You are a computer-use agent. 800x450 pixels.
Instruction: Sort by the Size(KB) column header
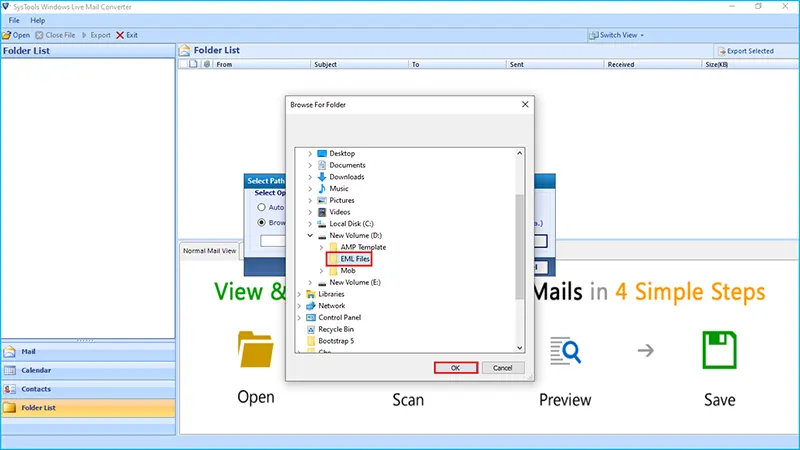(x=750, y=64)
